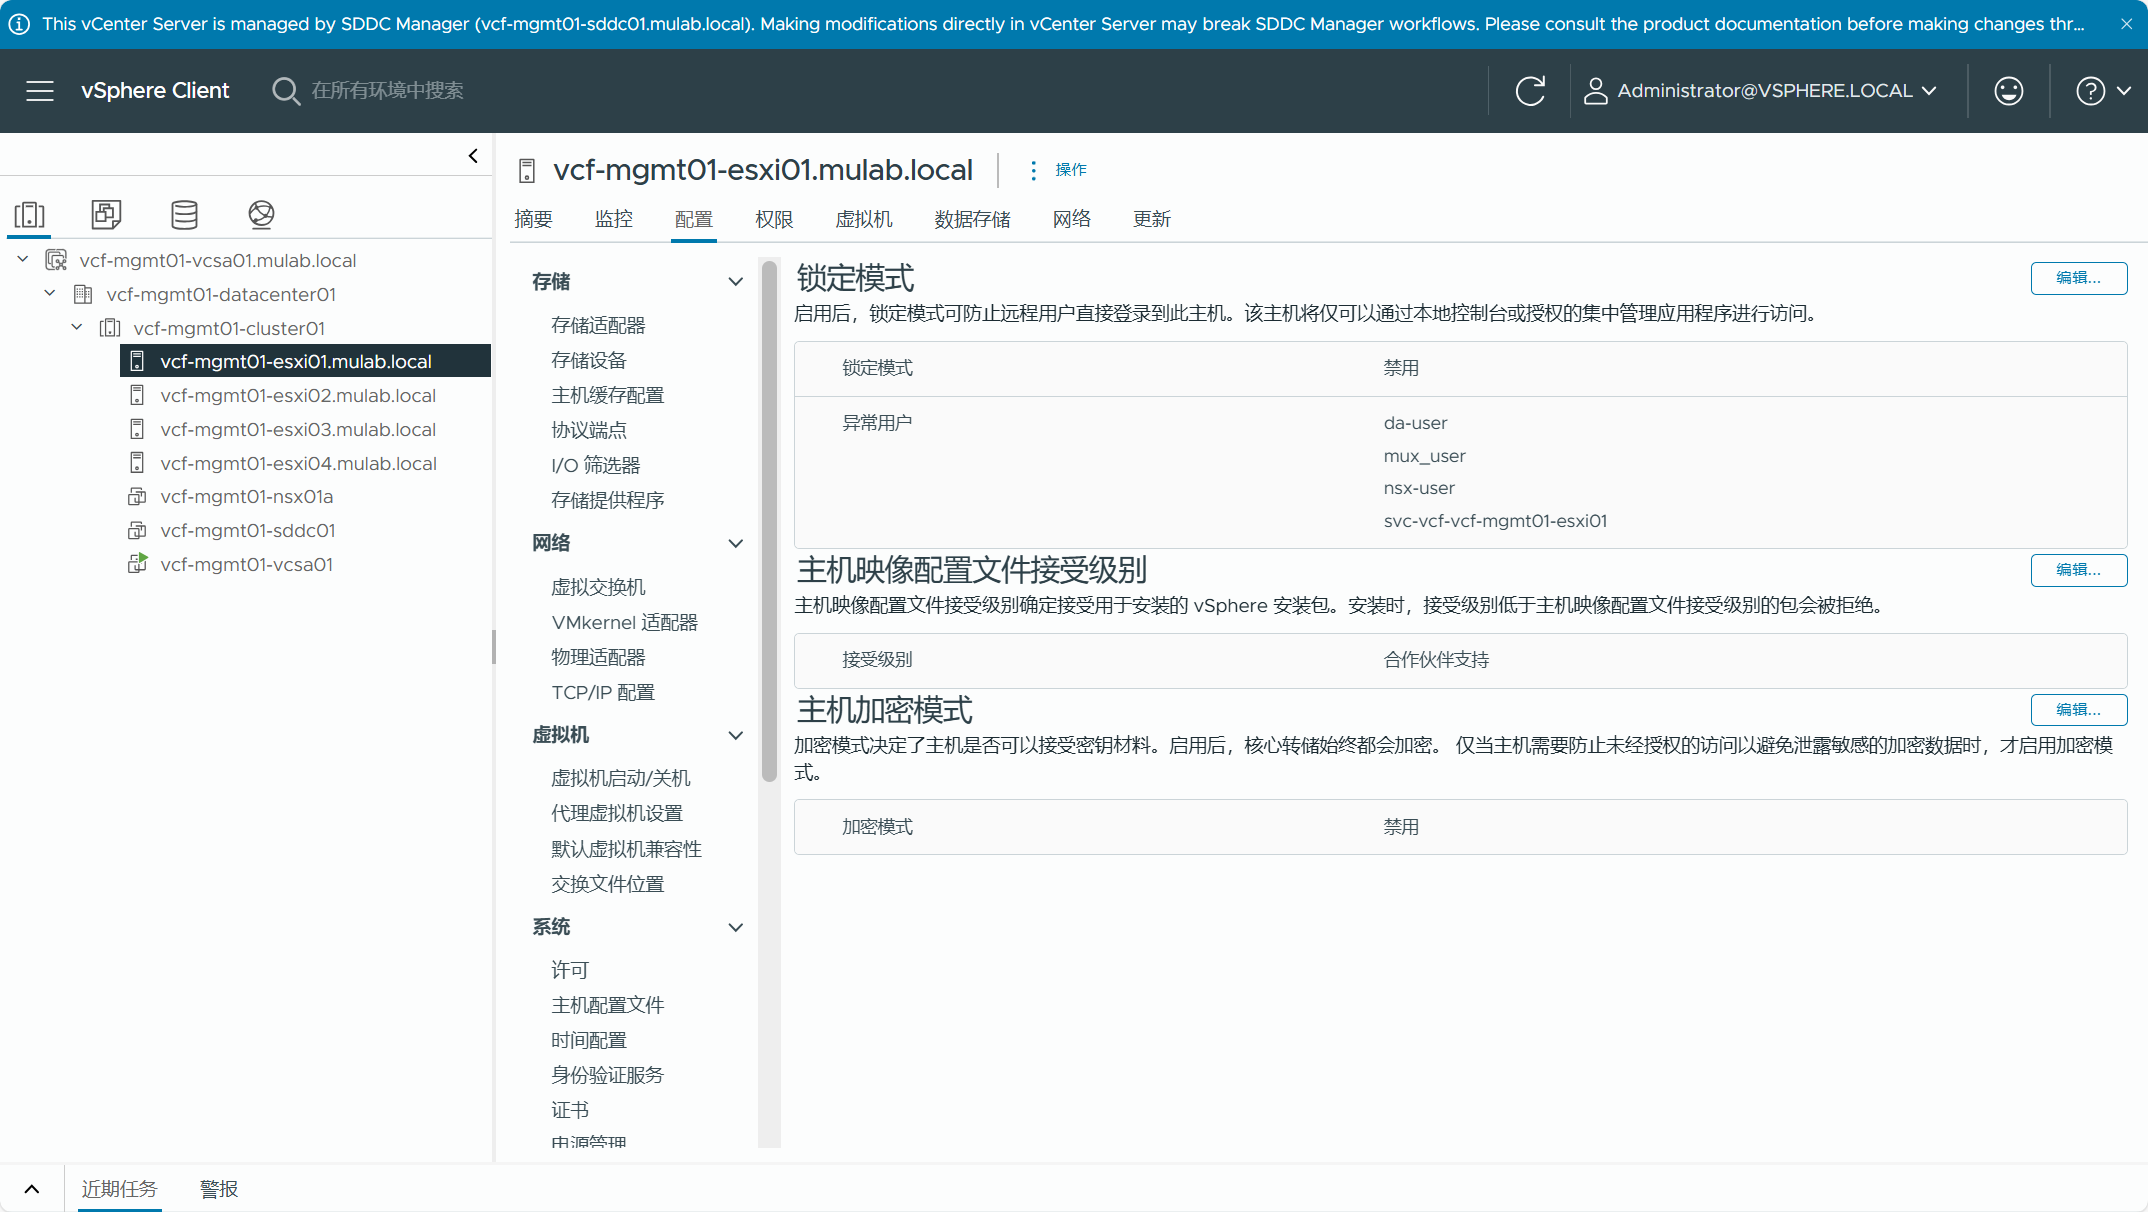The width and height of the screenshot is (2148, 1212).
Task: Open the 数据存储 tab
Action: pyautogui.click(x=973, y=219)
